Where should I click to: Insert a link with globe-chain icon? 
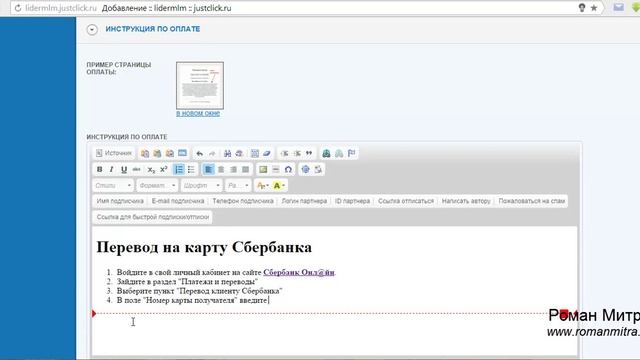(326, 153)
